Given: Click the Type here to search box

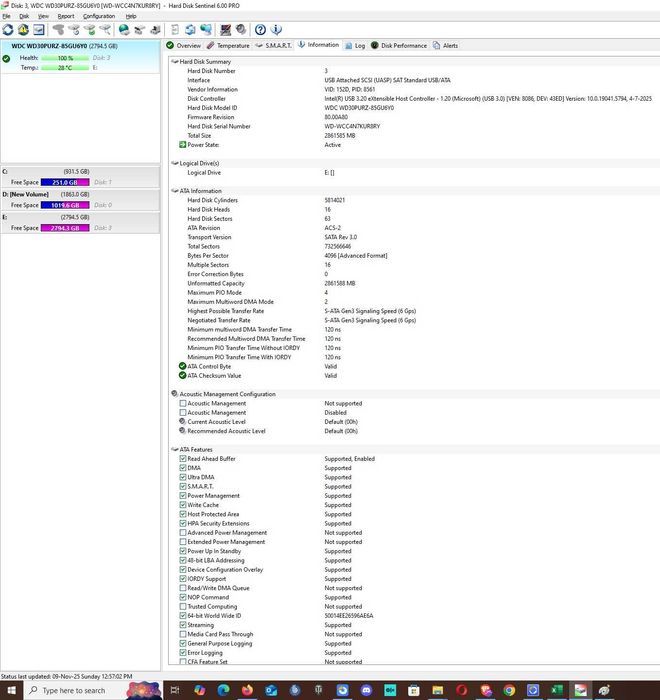Looking at the screenshot, I should (x=93, y=690).
